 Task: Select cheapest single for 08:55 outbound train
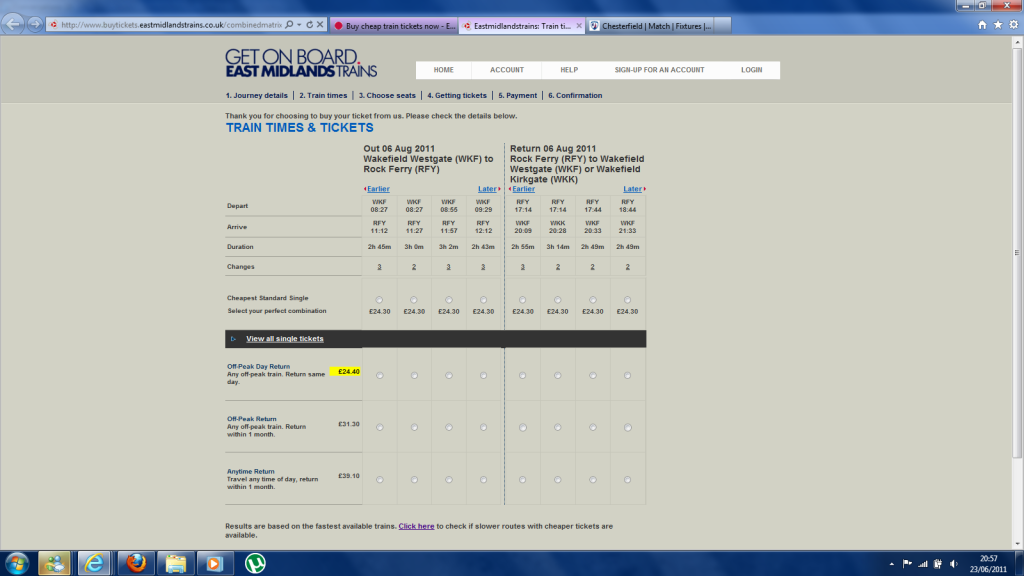click(x=449, y=300)
